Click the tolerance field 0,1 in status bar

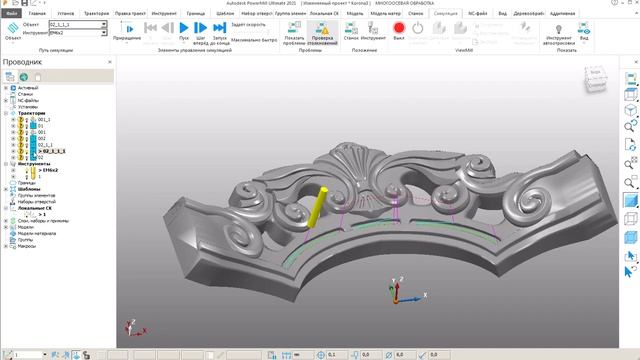click(336, 355)
